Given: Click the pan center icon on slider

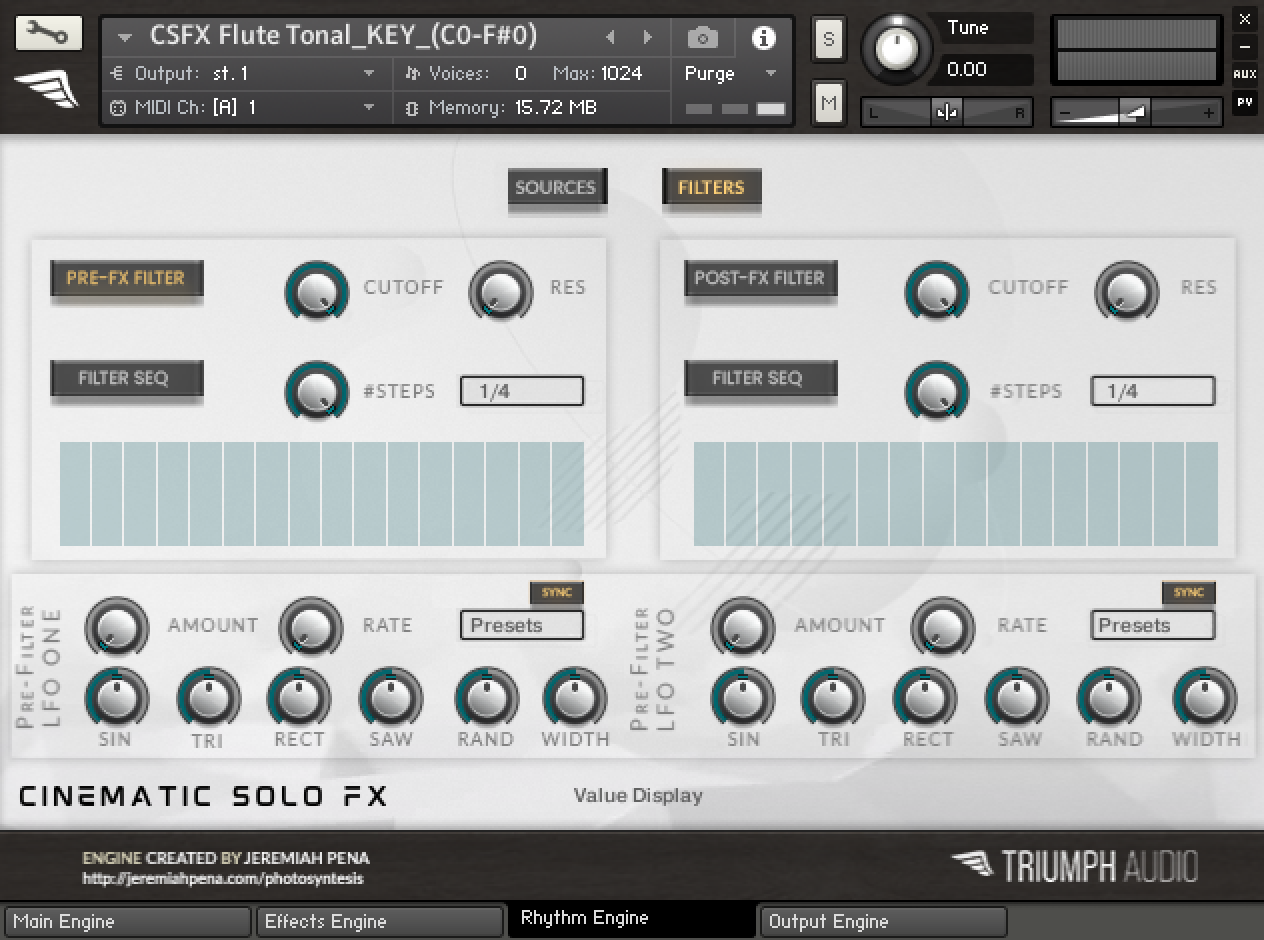Looking at the screenshot, I should coord(946,113).
